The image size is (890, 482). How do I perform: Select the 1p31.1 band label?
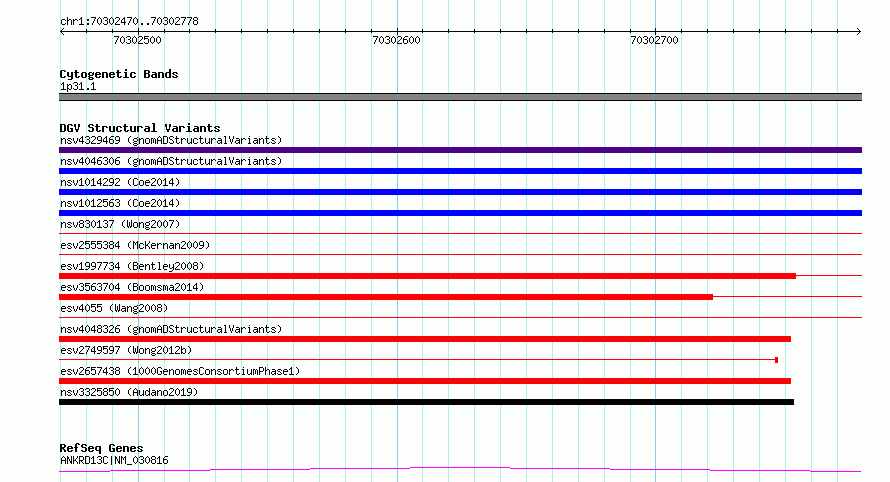78,86
